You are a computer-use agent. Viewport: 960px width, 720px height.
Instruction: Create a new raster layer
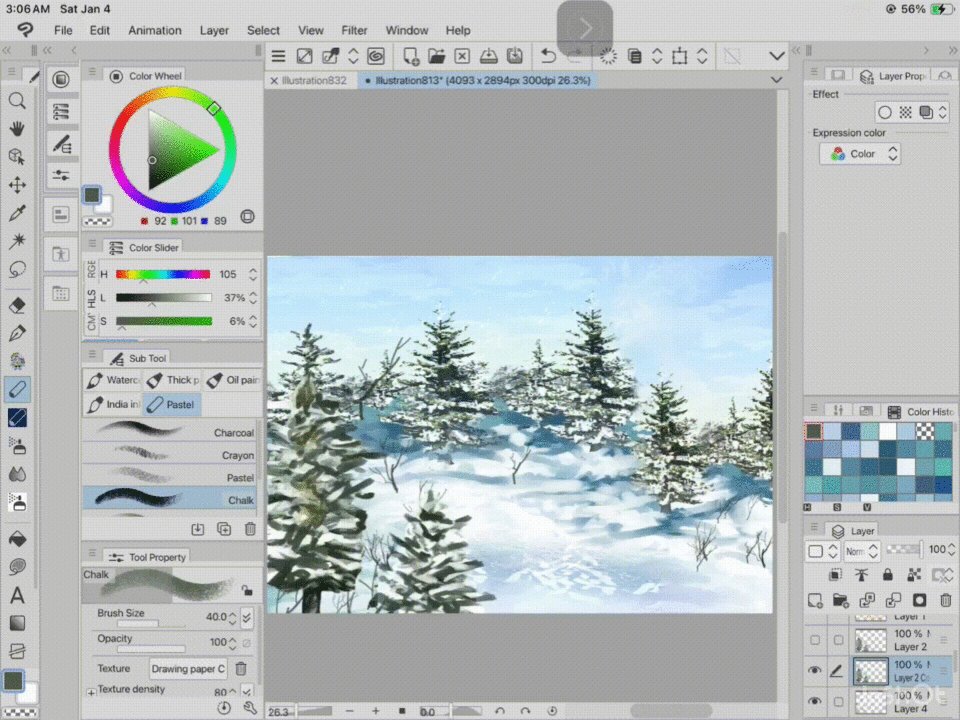coord(815,601)
